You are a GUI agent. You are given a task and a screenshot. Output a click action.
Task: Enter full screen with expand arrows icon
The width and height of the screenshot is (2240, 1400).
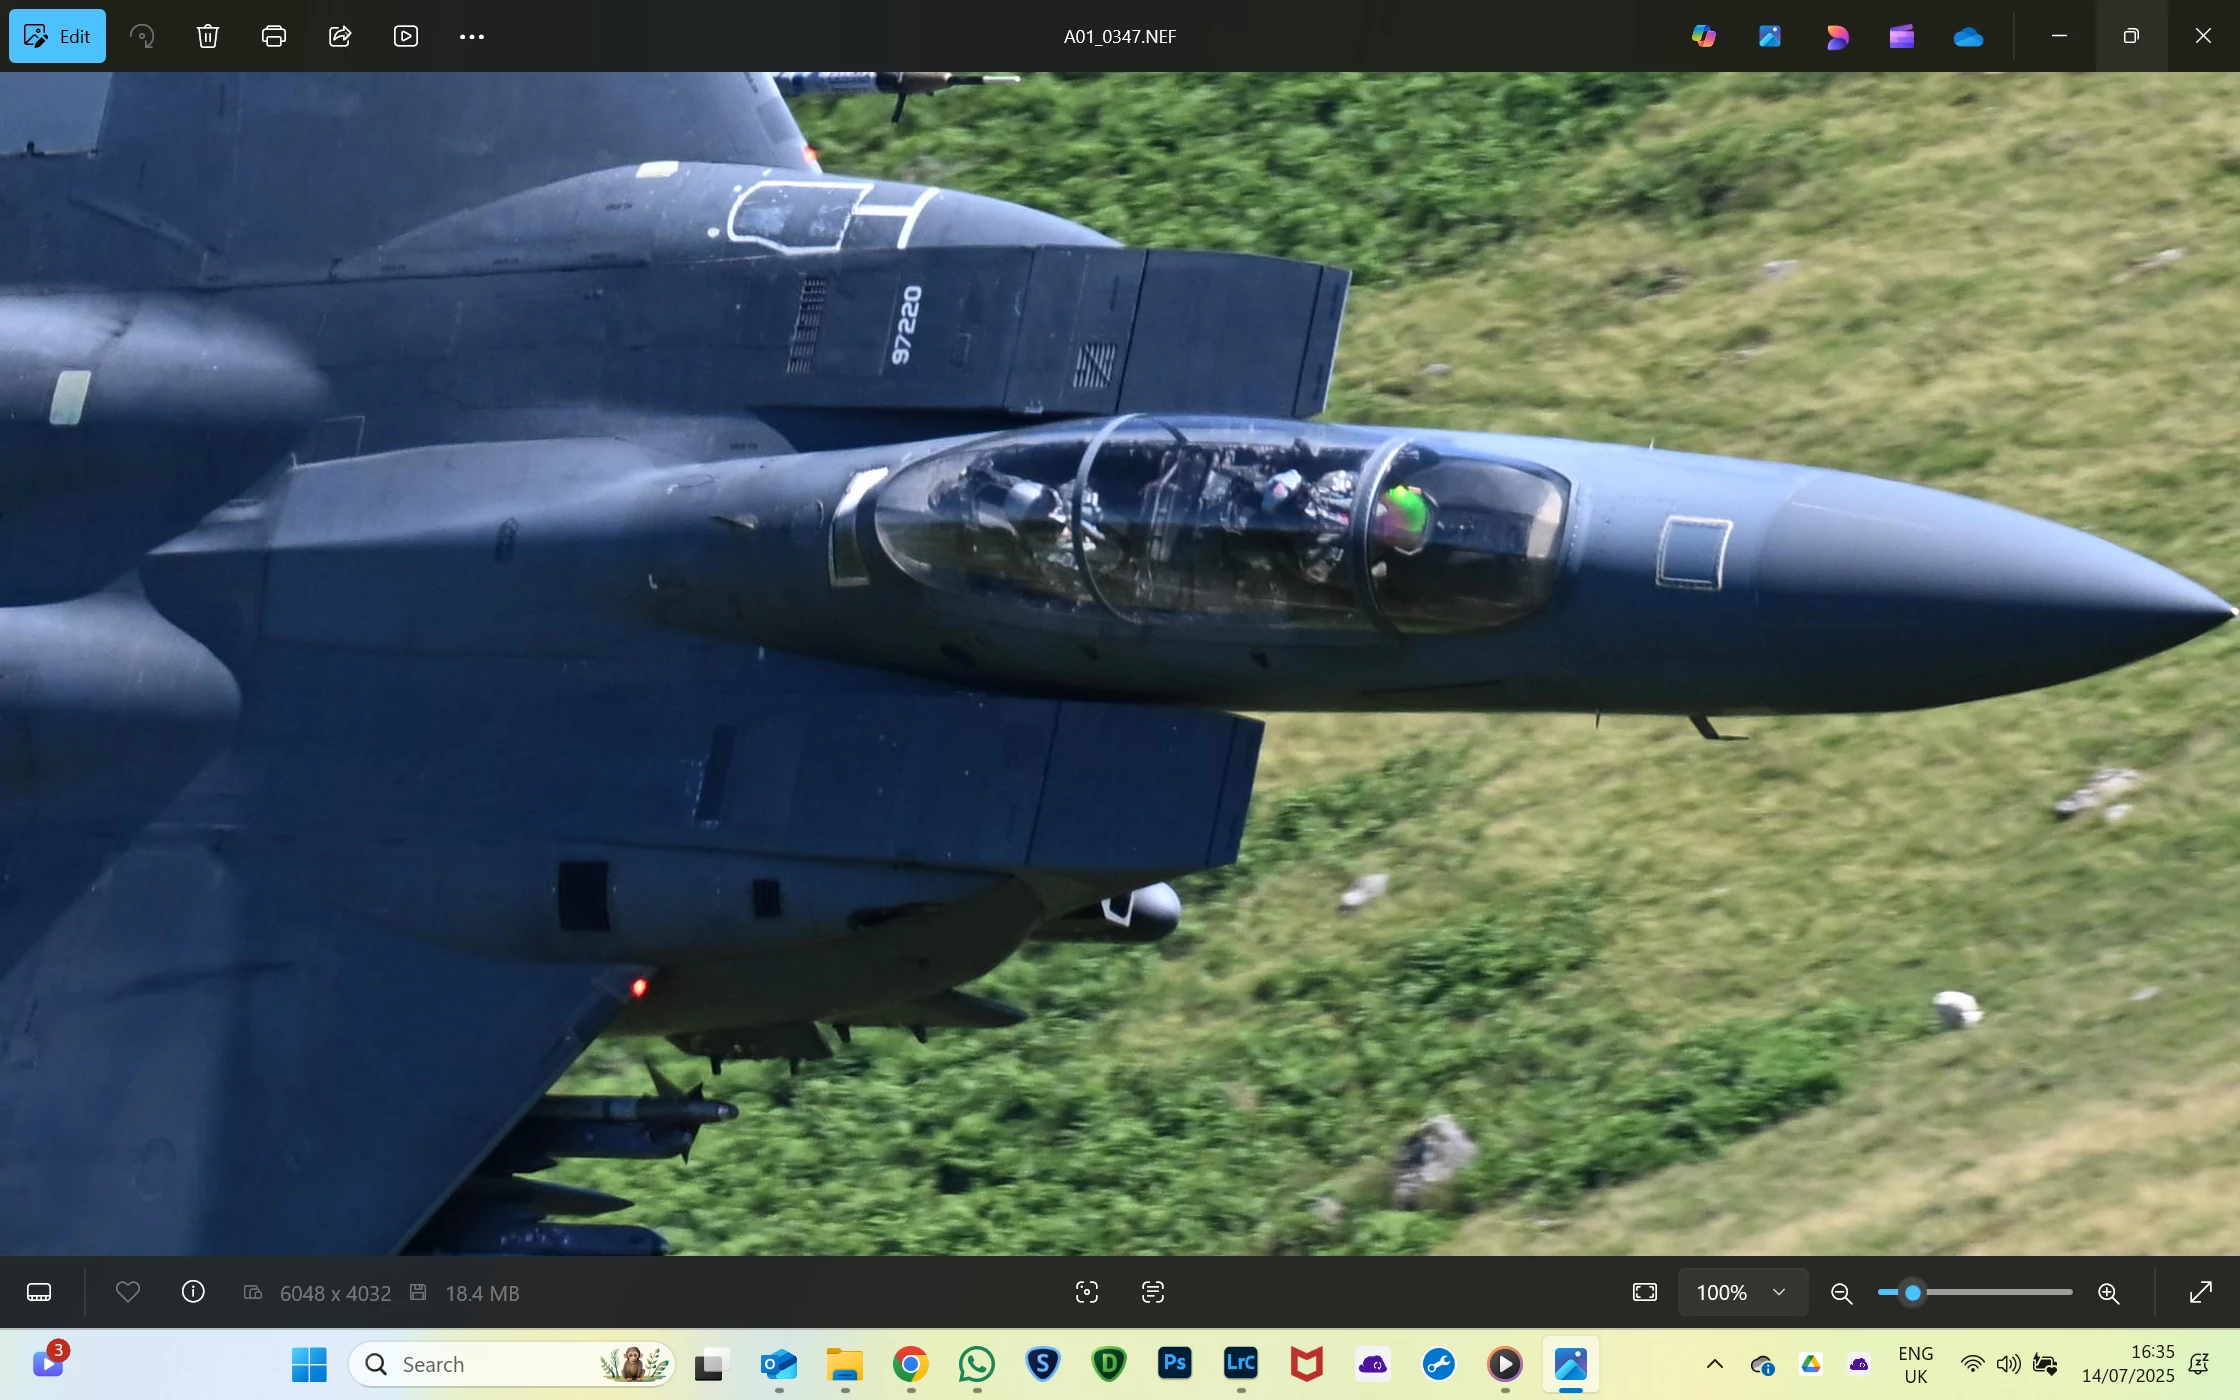pyautogui.click(x=2201, y=1292)
